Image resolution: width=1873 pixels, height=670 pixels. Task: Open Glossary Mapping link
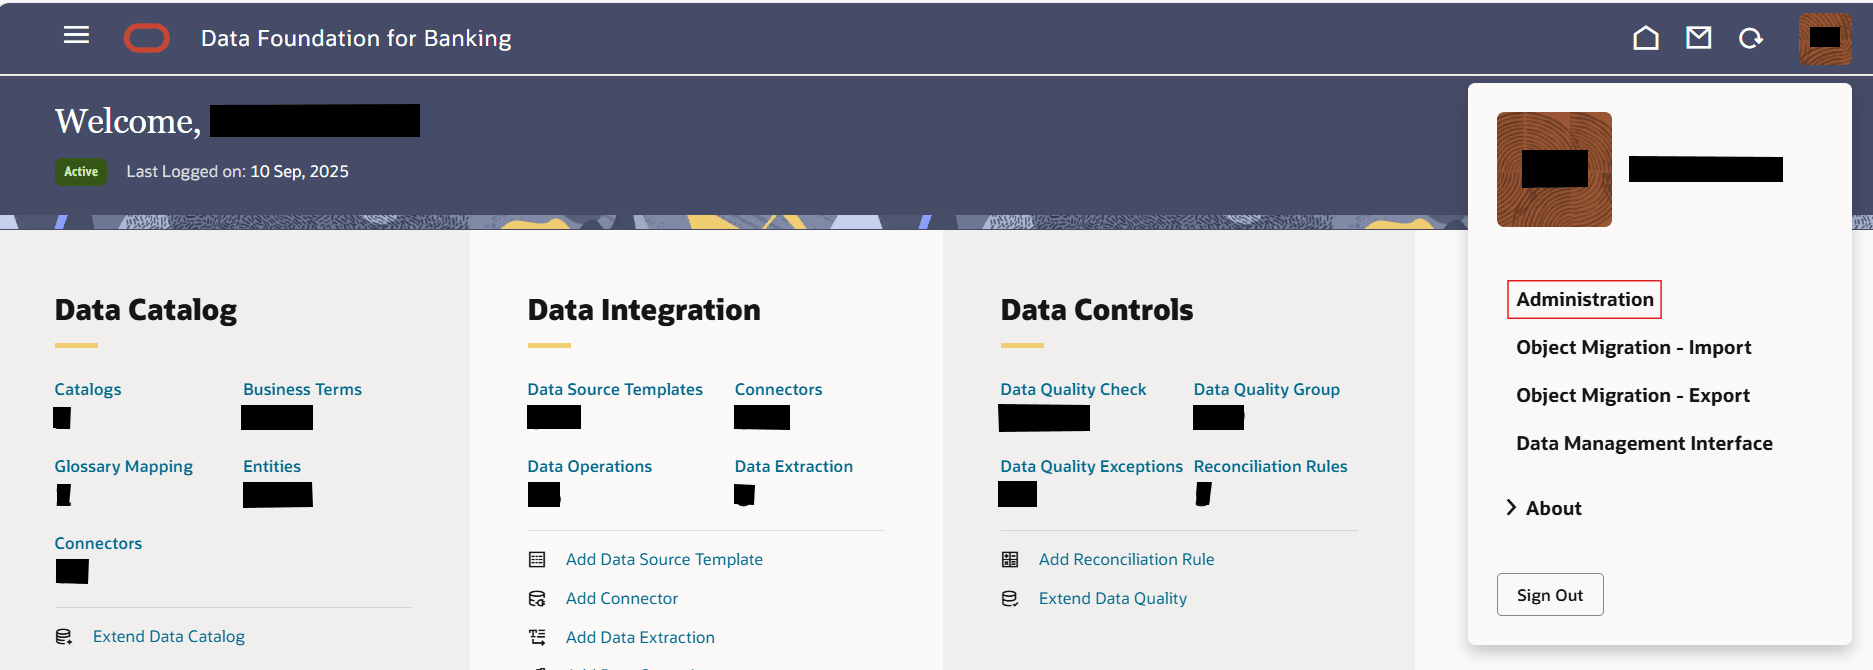click(124, 466)
